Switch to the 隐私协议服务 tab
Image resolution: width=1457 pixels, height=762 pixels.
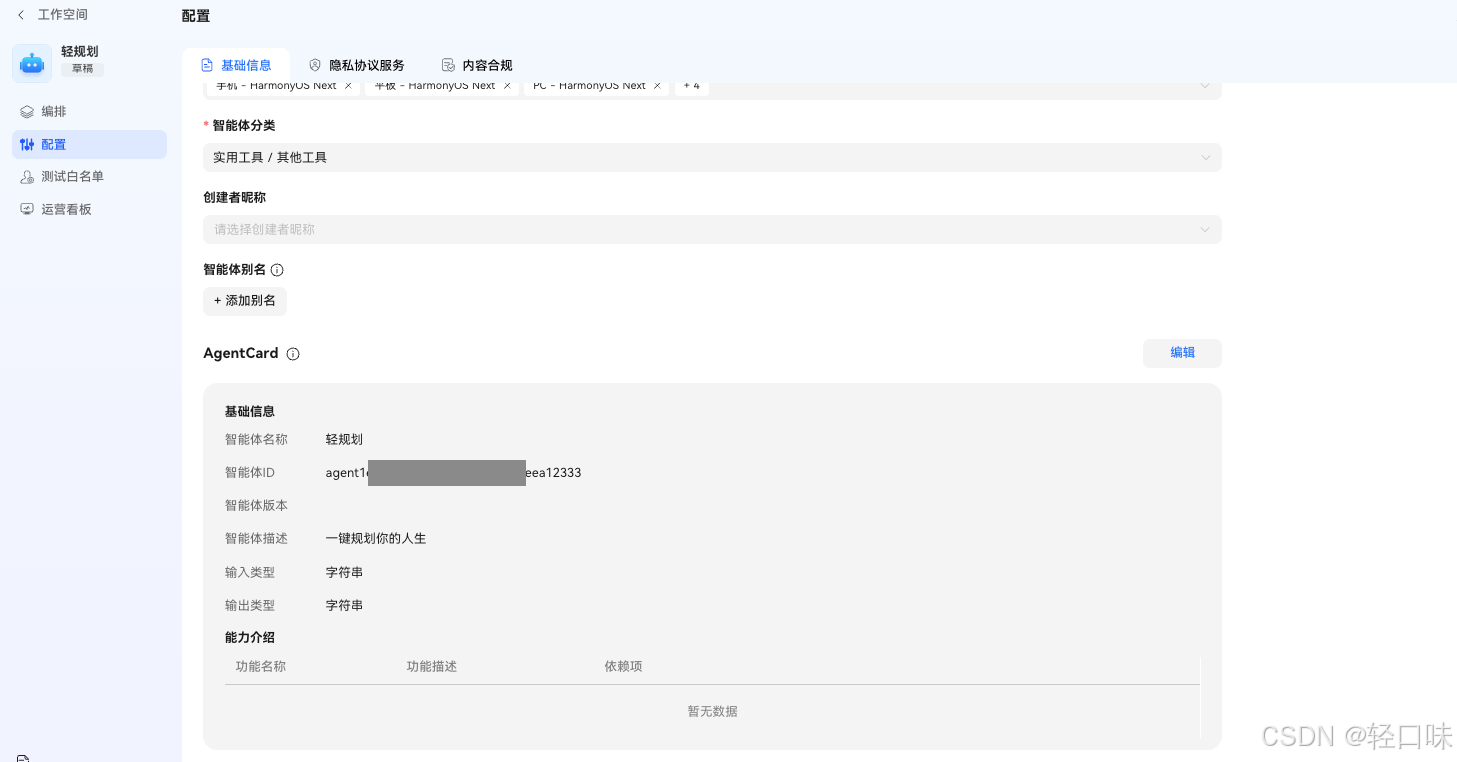click(357, 65)
